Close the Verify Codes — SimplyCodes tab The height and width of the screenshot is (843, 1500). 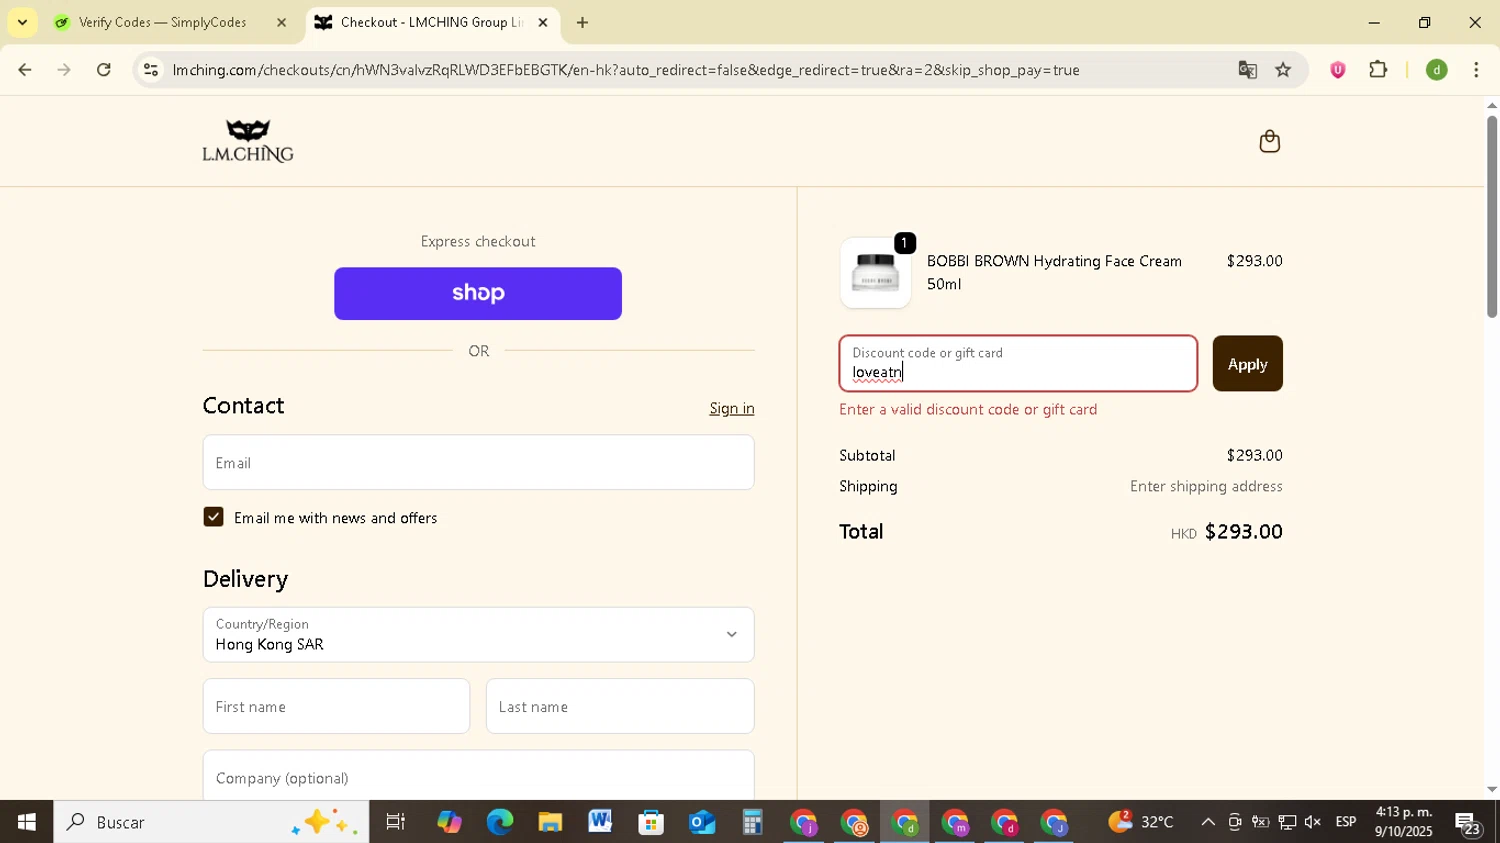[x=281, y=22]
